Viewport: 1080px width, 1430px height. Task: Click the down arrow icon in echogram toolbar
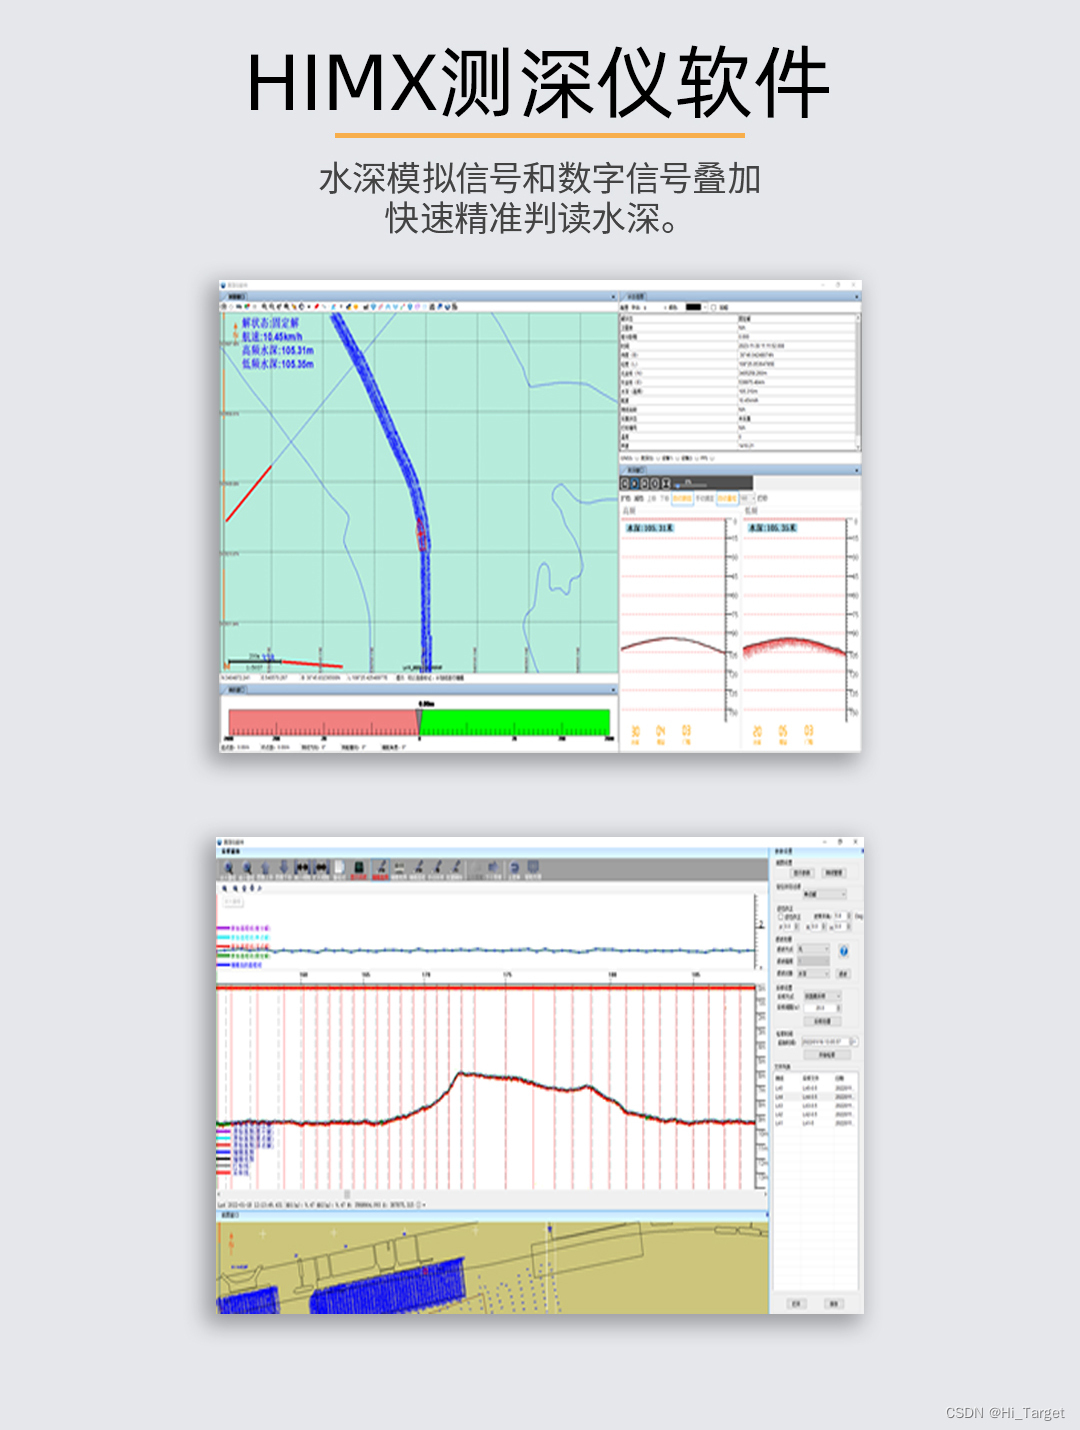(284, 867)
